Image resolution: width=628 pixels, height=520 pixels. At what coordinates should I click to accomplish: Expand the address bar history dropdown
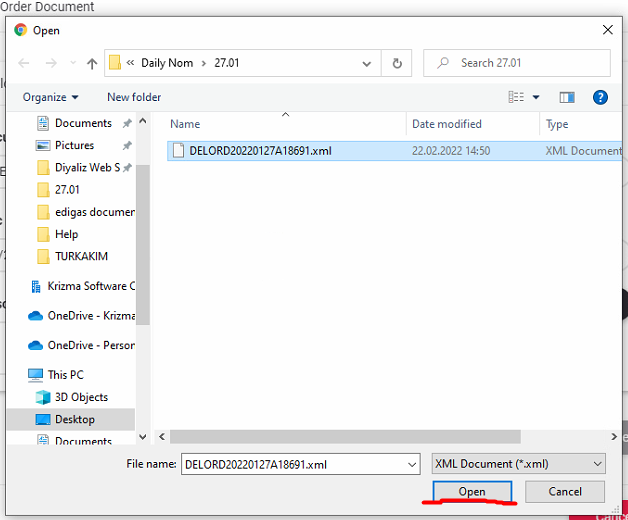coord(368,63)
